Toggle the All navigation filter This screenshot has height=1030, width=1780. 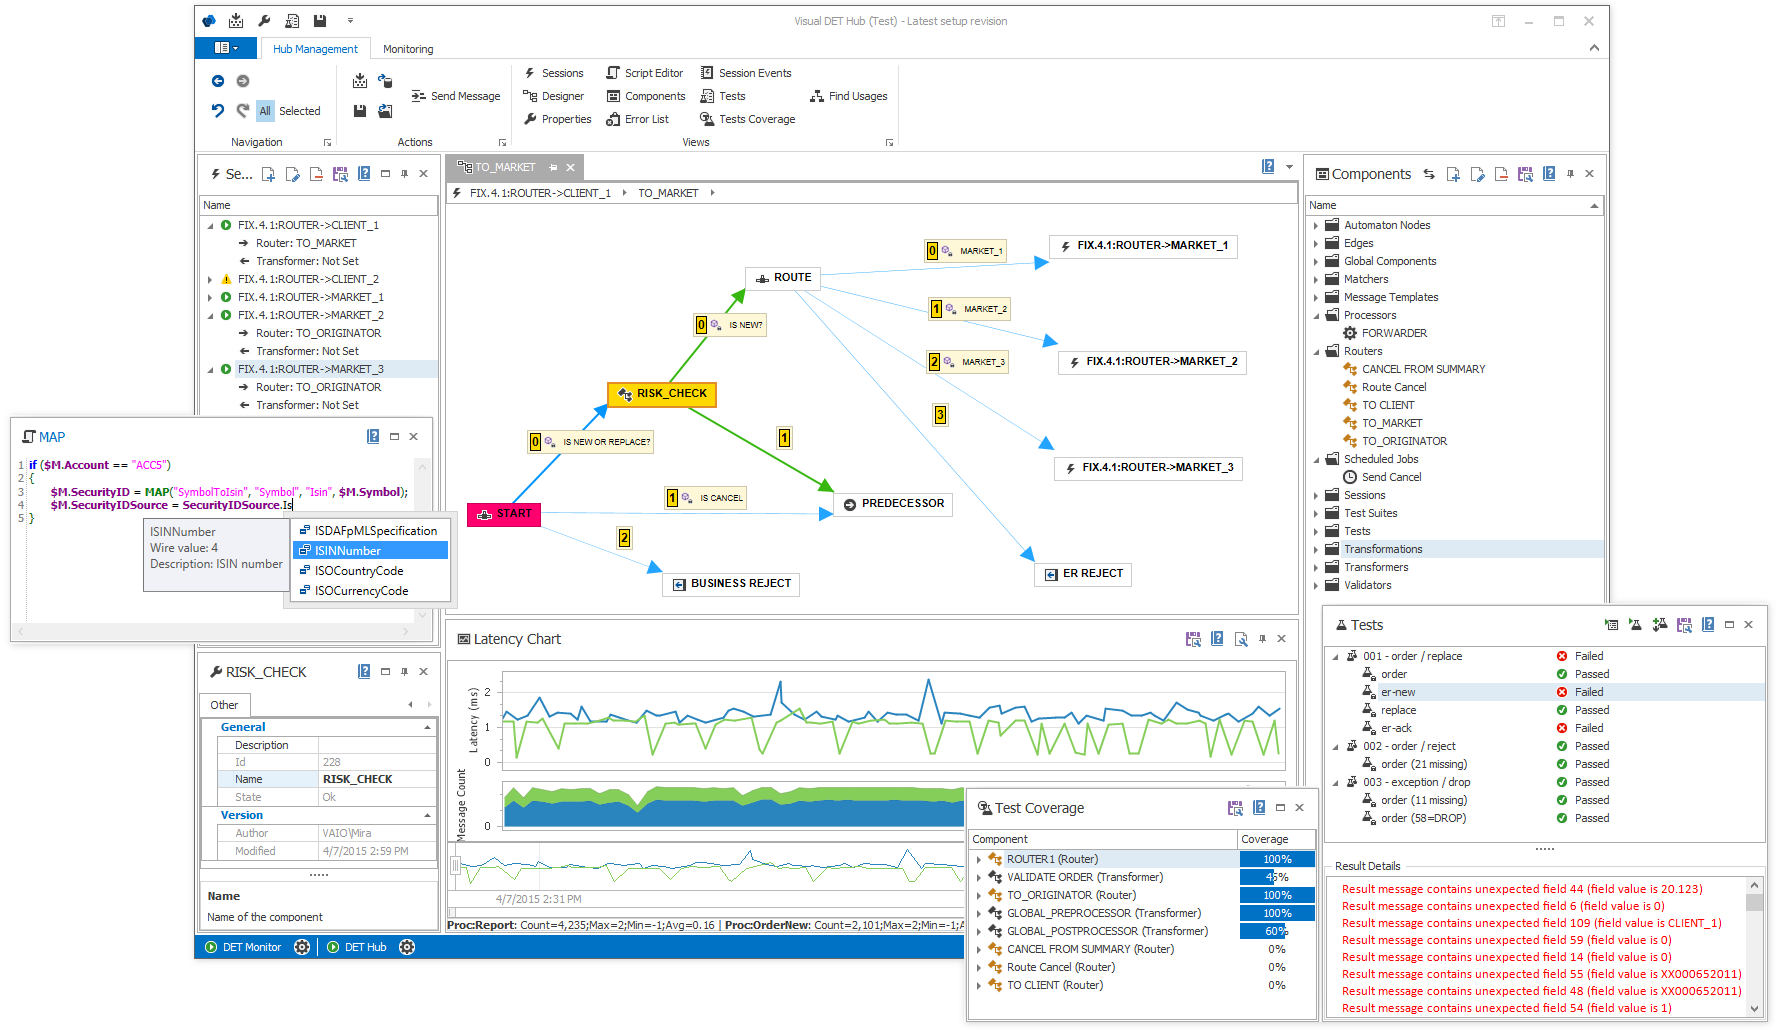click(x=265, y=111)
